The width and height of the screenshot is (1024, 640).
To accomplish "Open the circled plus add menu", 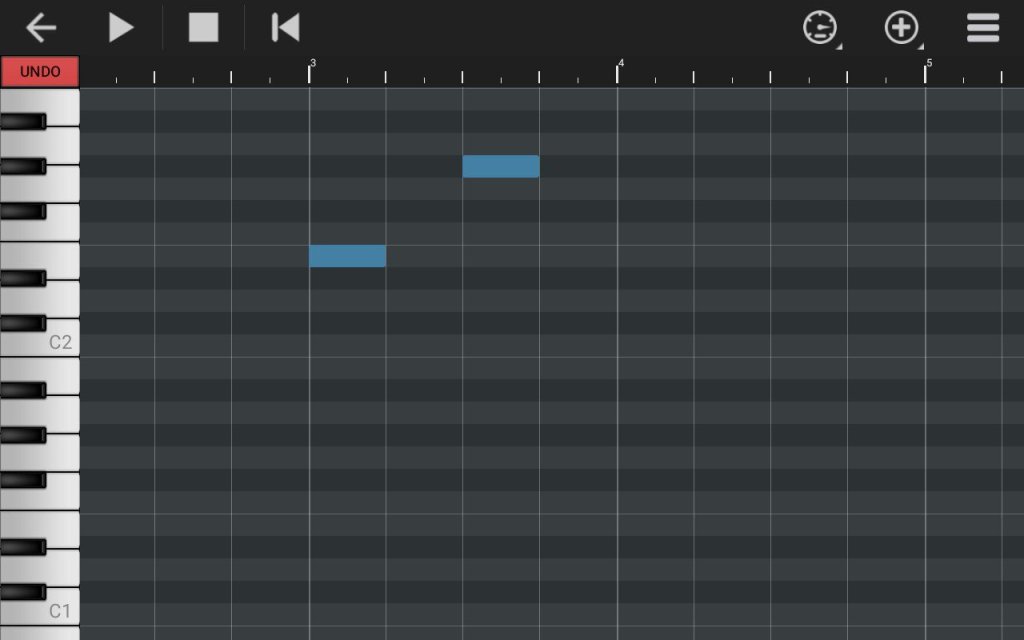I will point(902,28).
